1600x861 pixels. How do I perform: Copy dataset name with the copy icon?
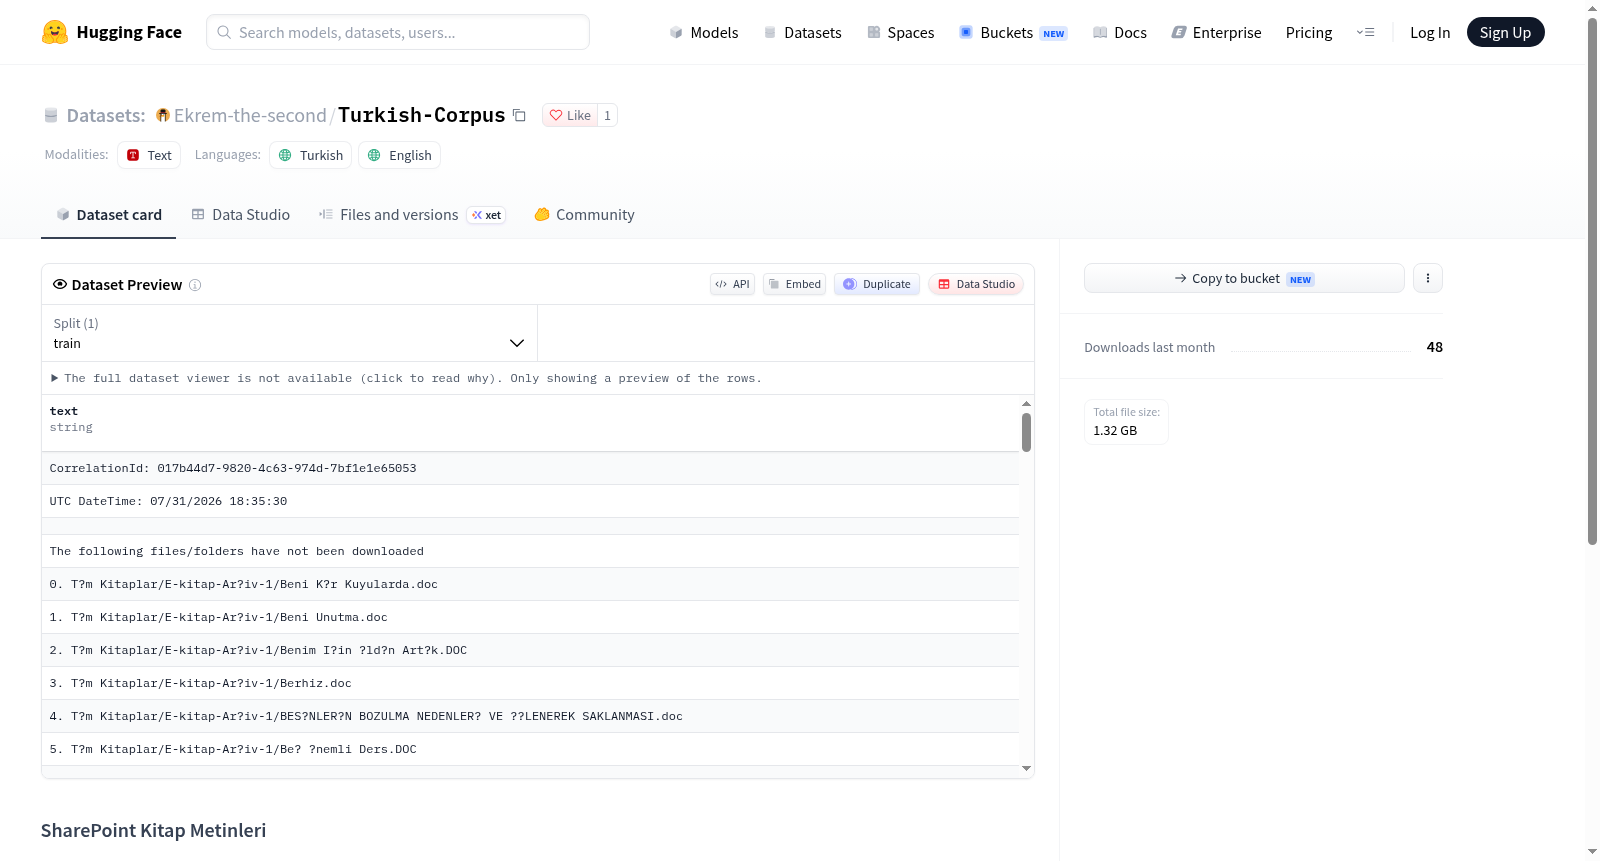(519, 115)
